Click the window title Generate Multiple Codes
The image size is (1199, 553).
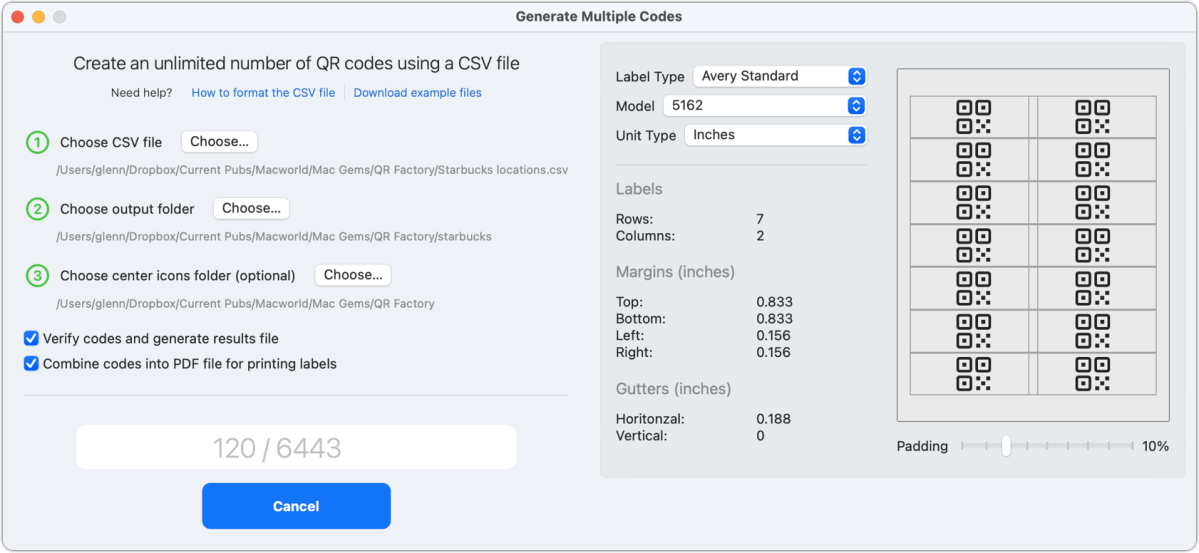[599, 16]
